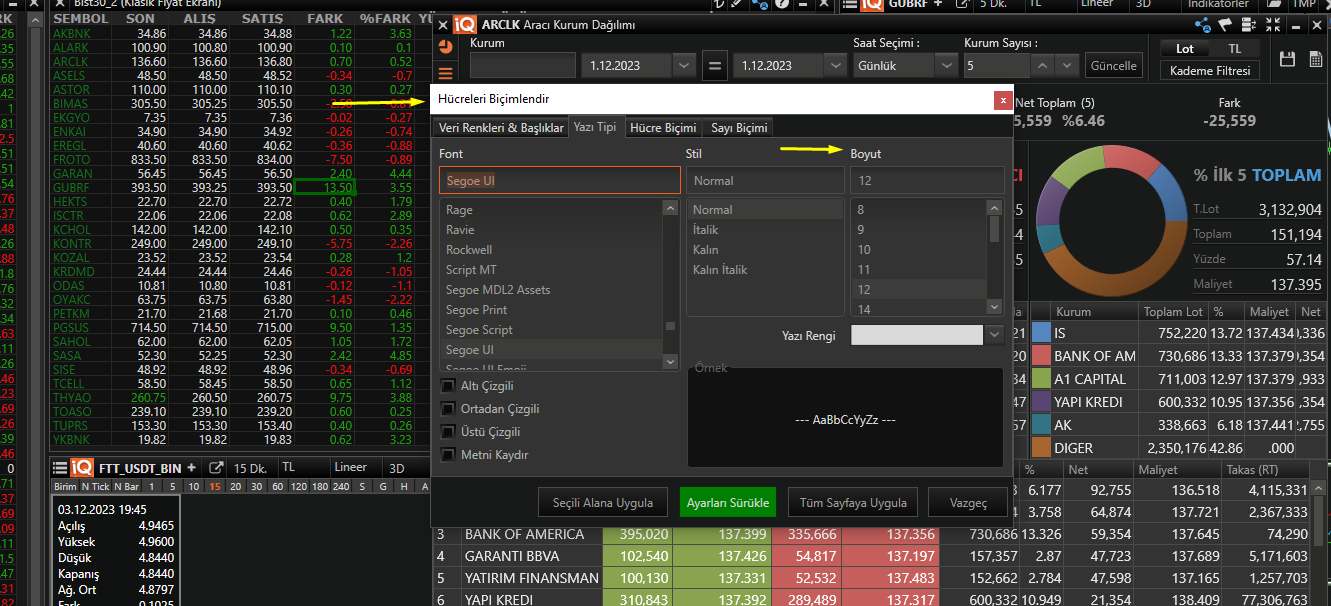This screenshot has height=606, width=1331.
Task: Click the flag icon in ARCLK toolbar
Action: coord(1223,25)
